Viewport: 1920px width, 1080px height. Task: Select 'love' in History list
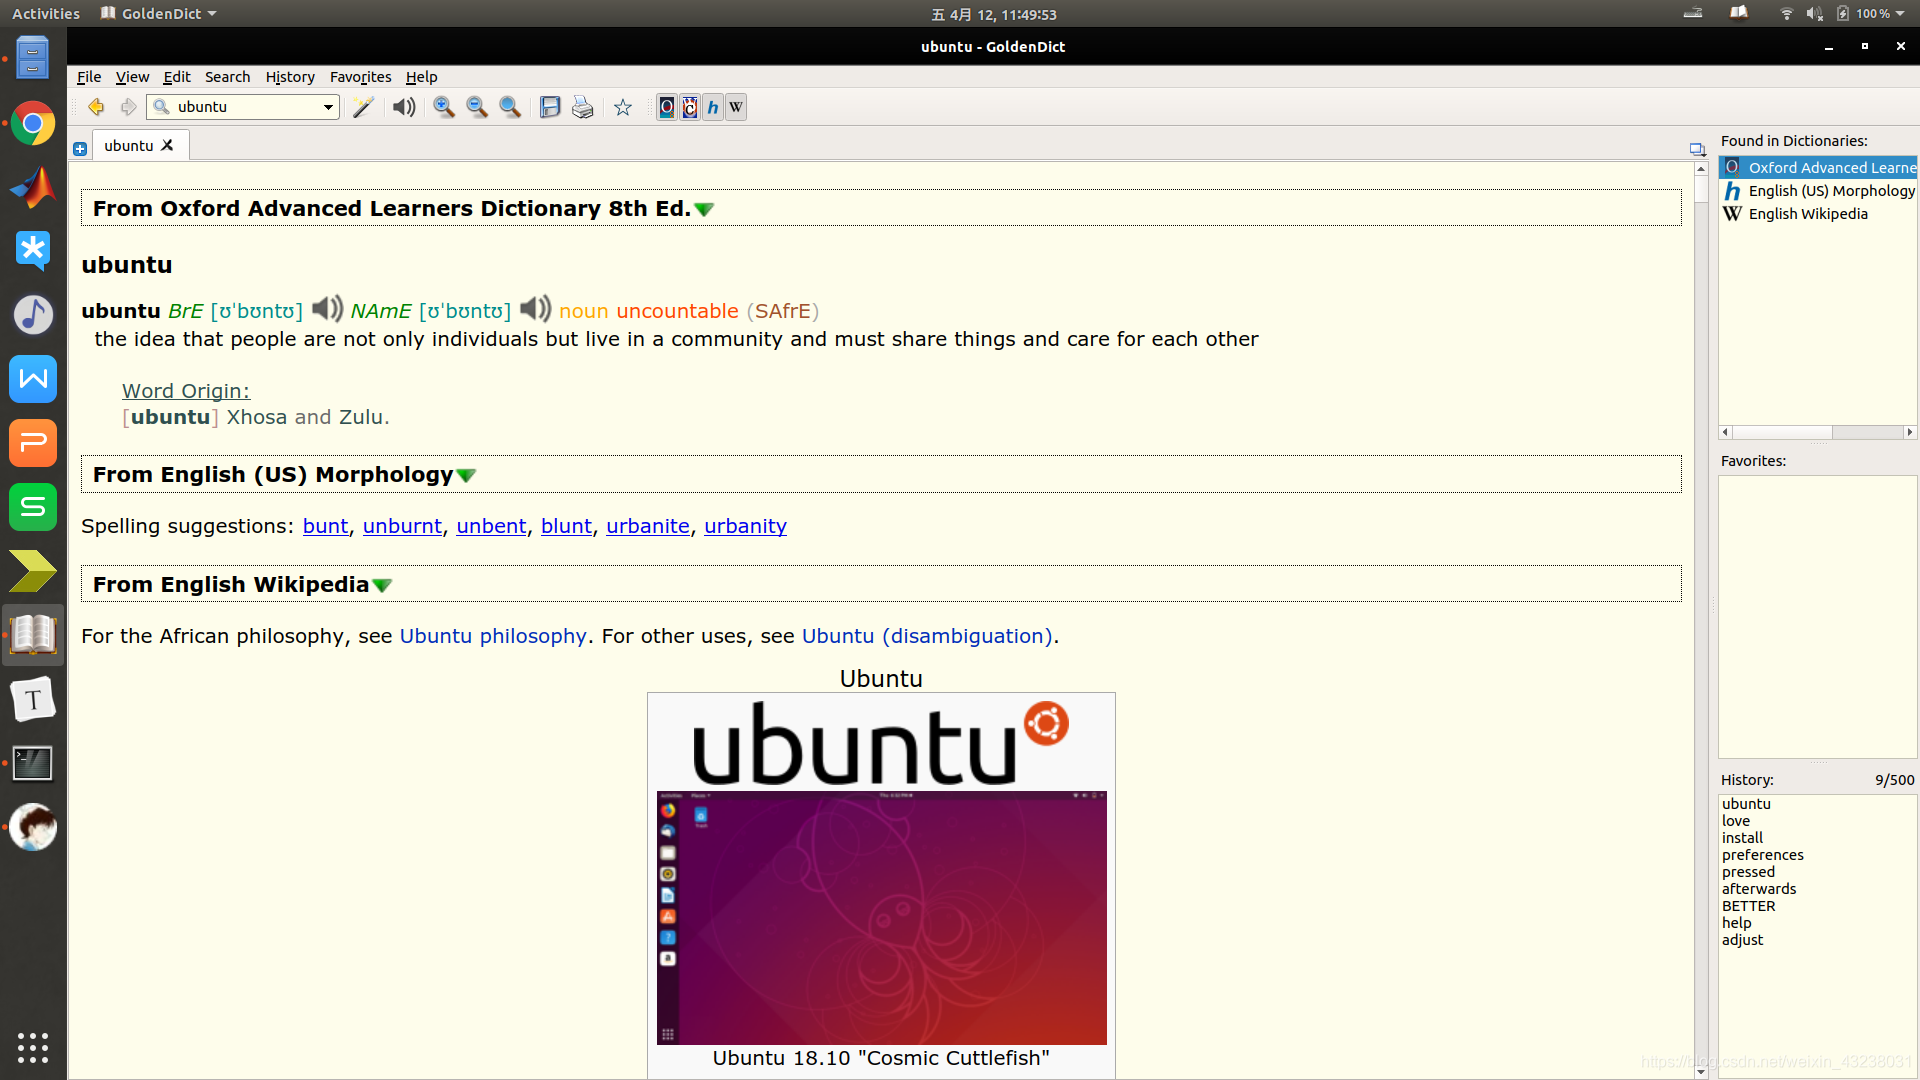pyautogui.click(x=1736, y=821)
